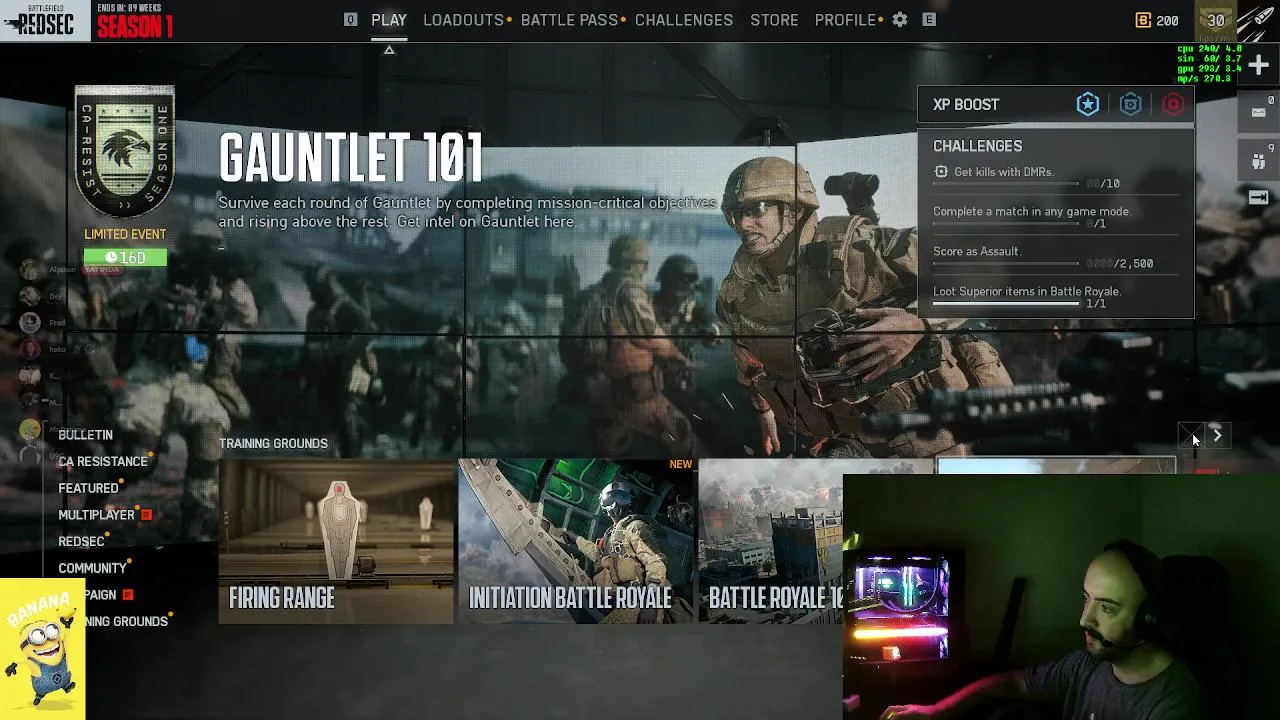Click the NEW tag on Initiation Battle Royale
1280x720 pixels.
point(681,464)
